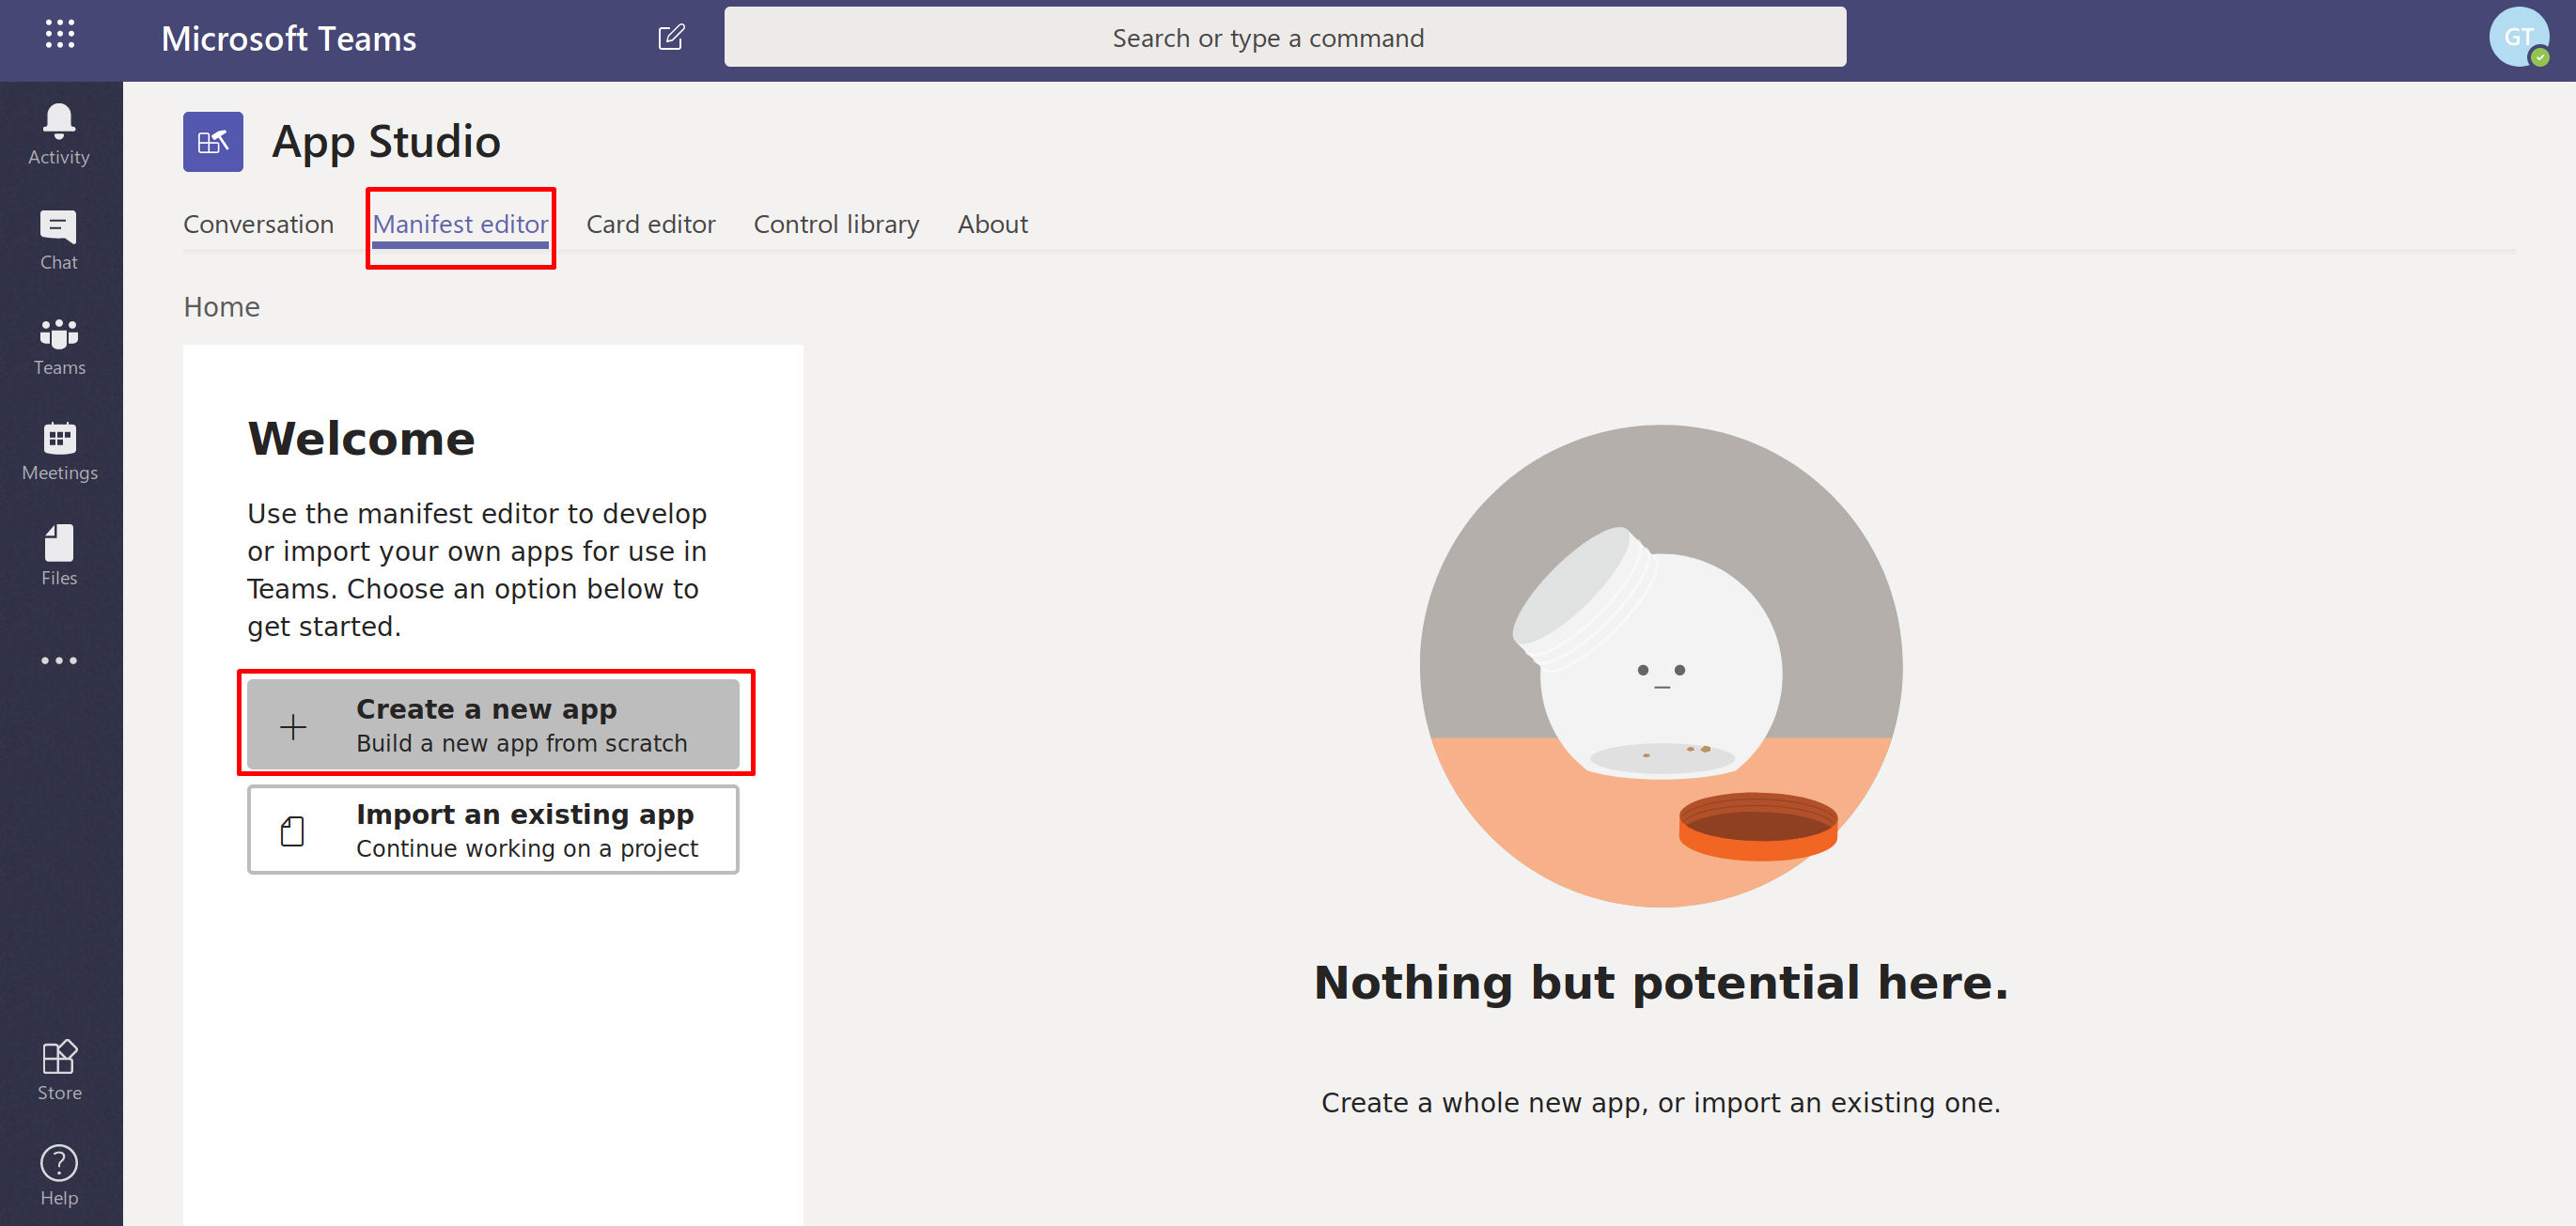The height and width of the screenshot is (1226, 2576).
Task: Click 'Continue working on a project' subtitle
Action: tap(527, 848)
